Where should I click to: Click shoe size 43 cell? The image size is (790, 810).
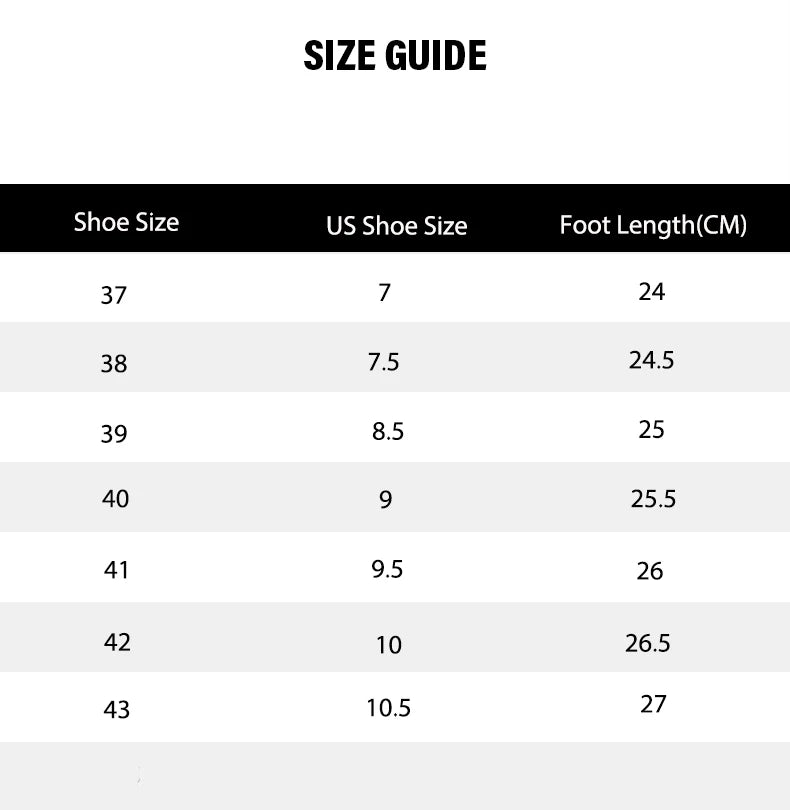coord(116,710)
